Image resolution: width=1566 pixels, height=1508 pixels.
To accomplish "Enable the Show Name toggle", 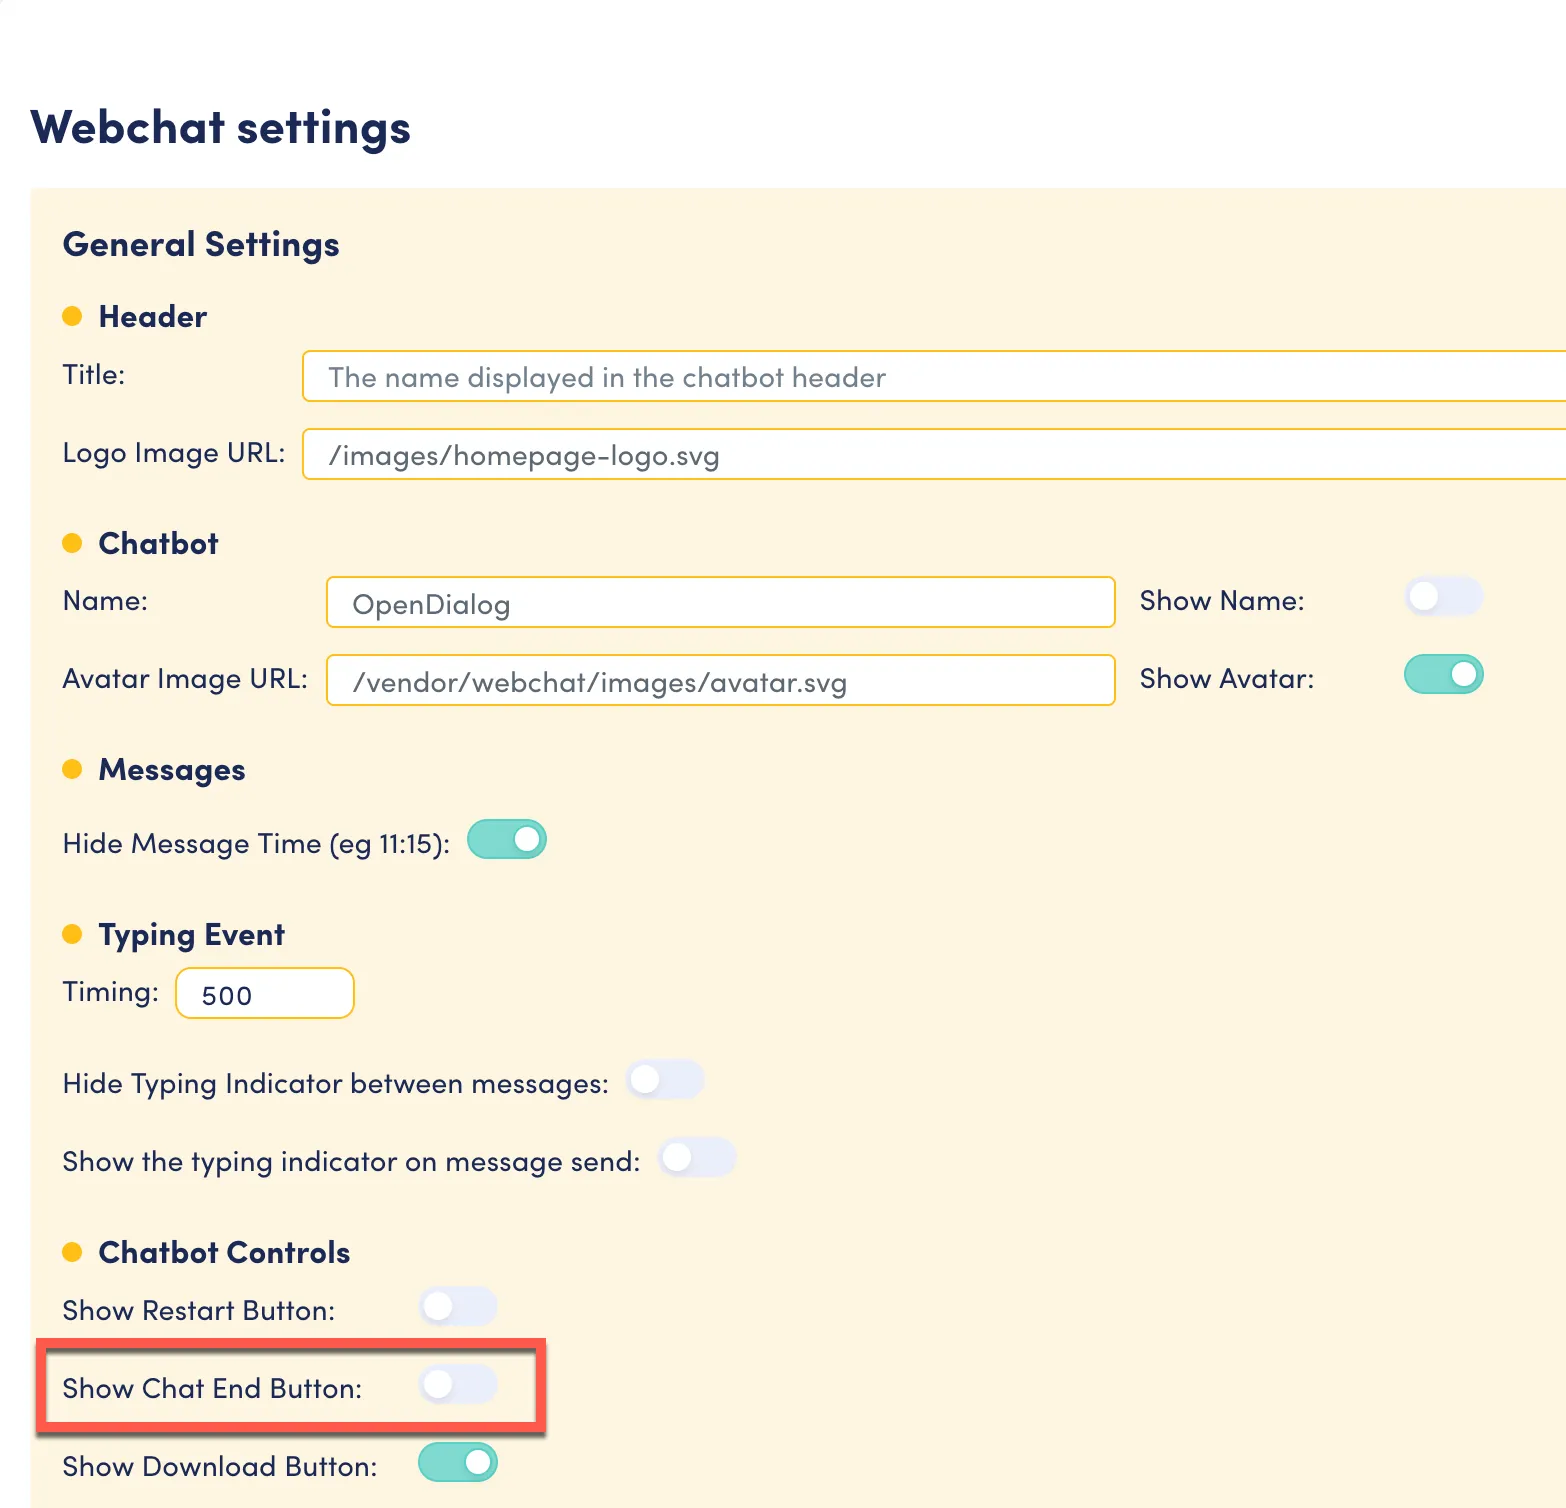I will (1443, 597).
